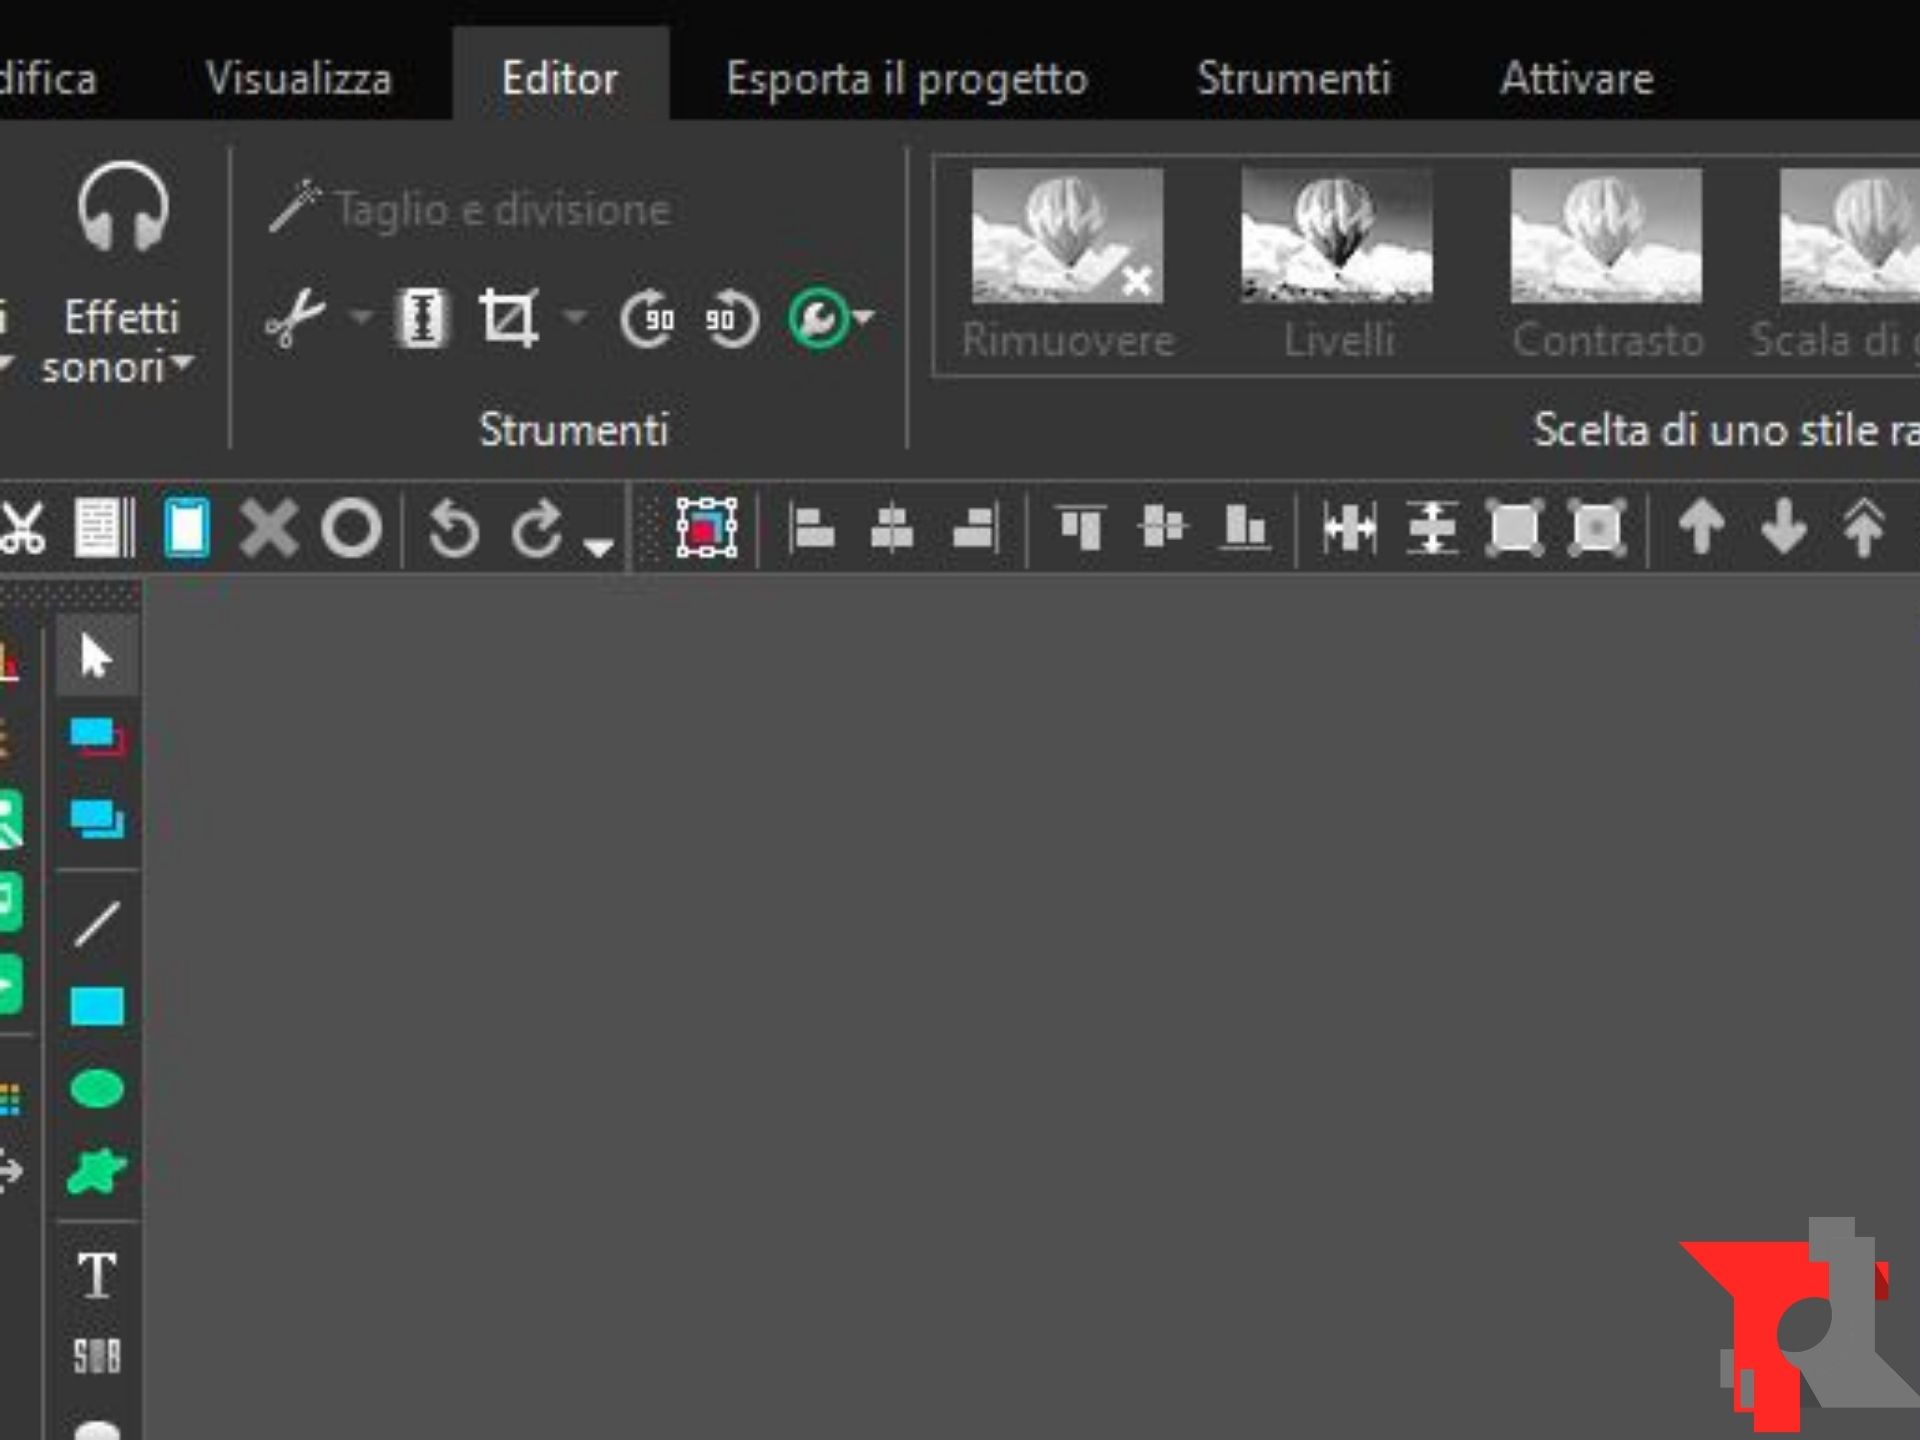Select the line drawing tool
The width and height of the screenshot is (1920, 1440).
[x=97, y=923]
